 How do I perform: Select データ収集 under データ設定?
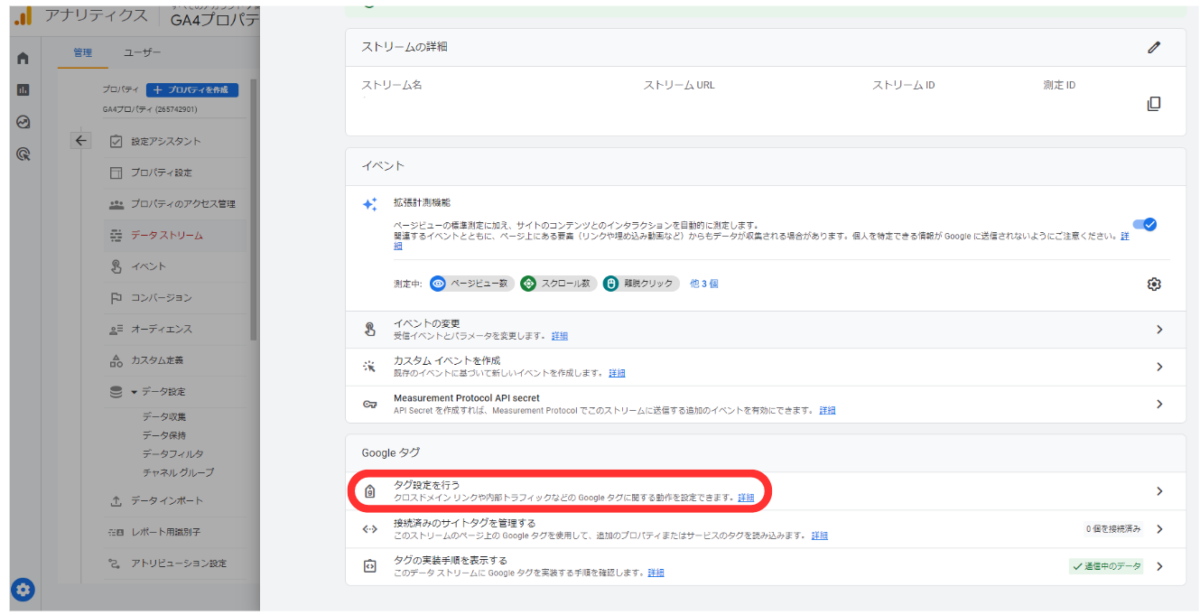tap(164, 416)
